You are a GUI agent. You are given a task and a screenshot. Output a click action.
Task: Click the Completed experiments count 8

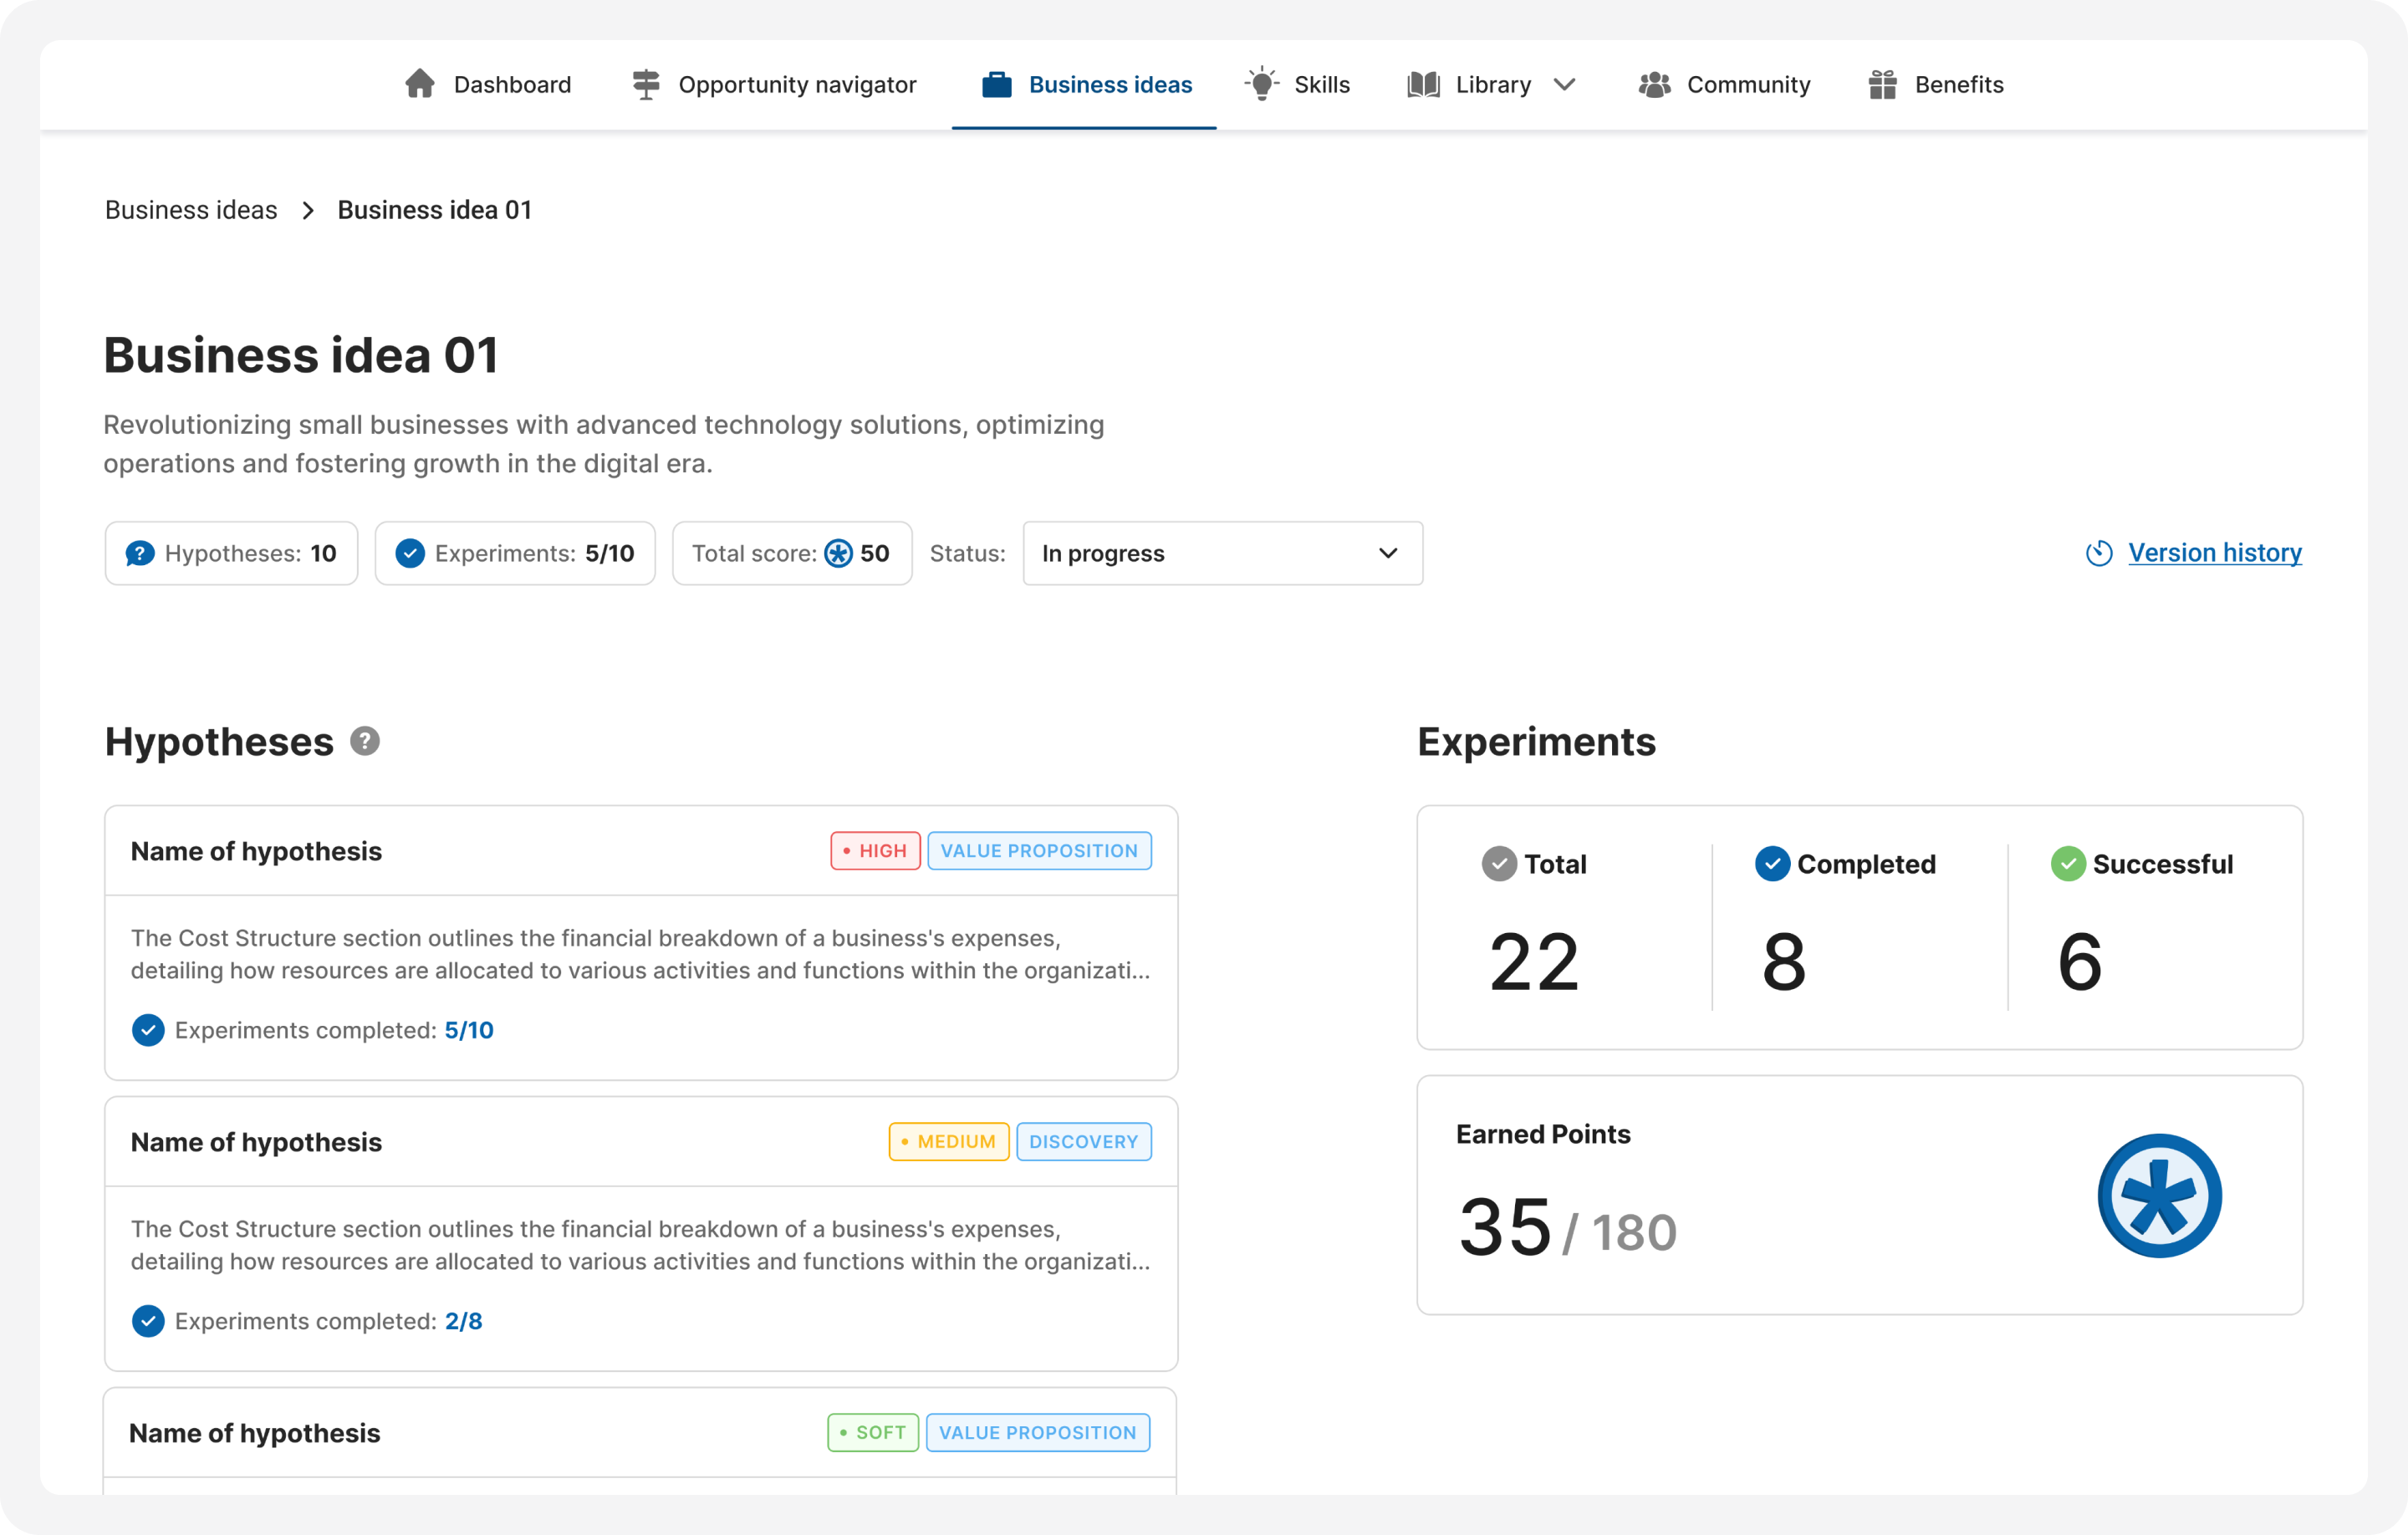(x=1784, y=962)
